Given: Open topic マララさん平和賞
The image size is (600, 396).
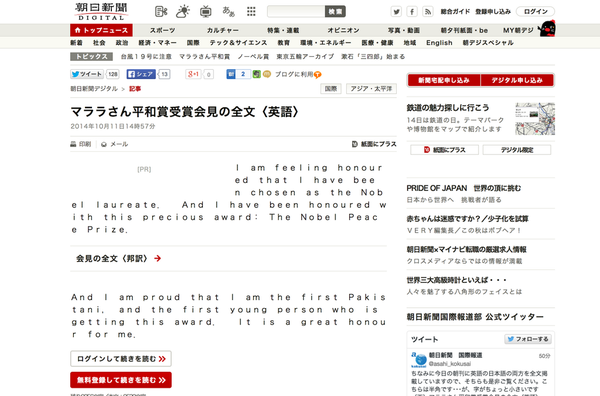Looking at the screenshot, I should (205, 57).
